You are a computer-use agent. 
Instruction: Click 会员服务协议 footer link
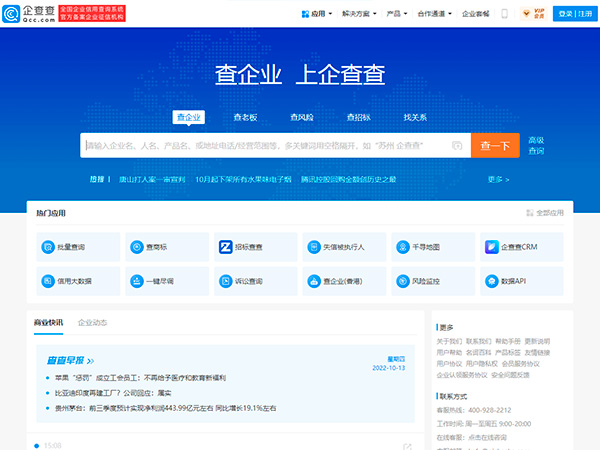pyautogui.click(x=521, y=364)
